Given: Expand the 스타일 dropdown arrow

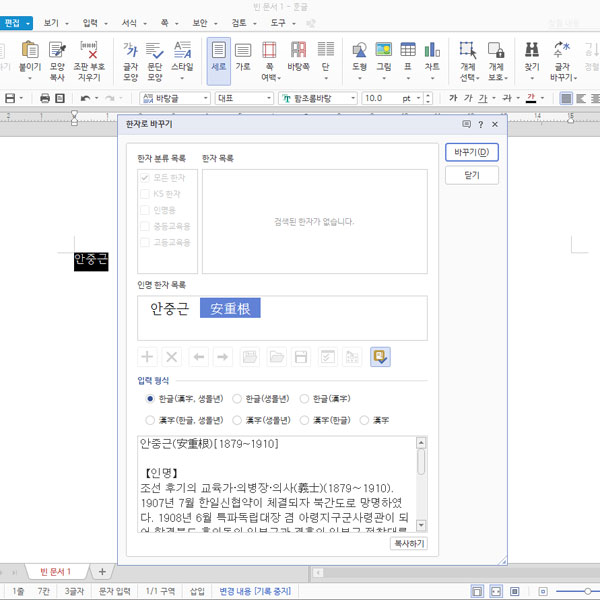Looking at the screenshot, I should 183,78.
